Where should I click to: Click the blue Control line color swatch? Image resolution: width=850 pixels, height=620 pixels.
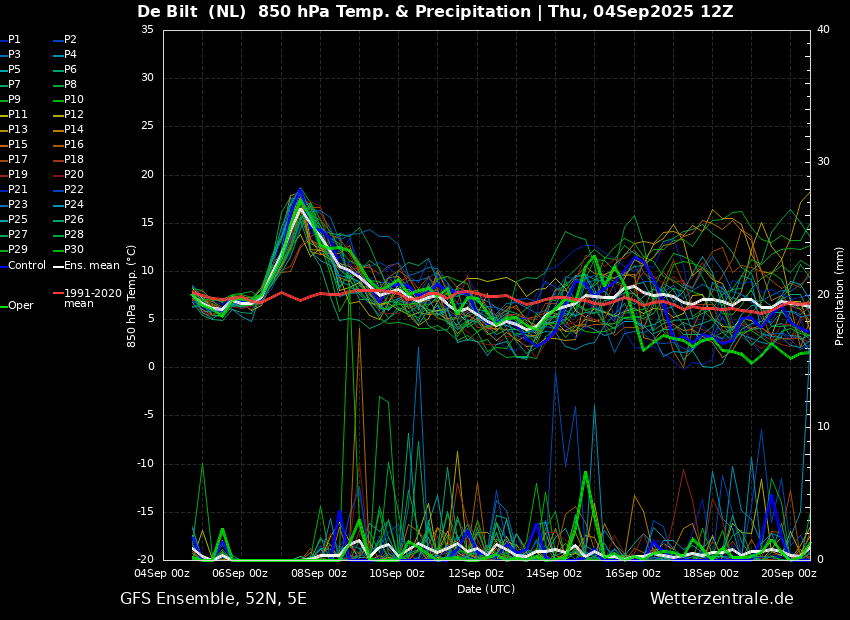point(3,266)
